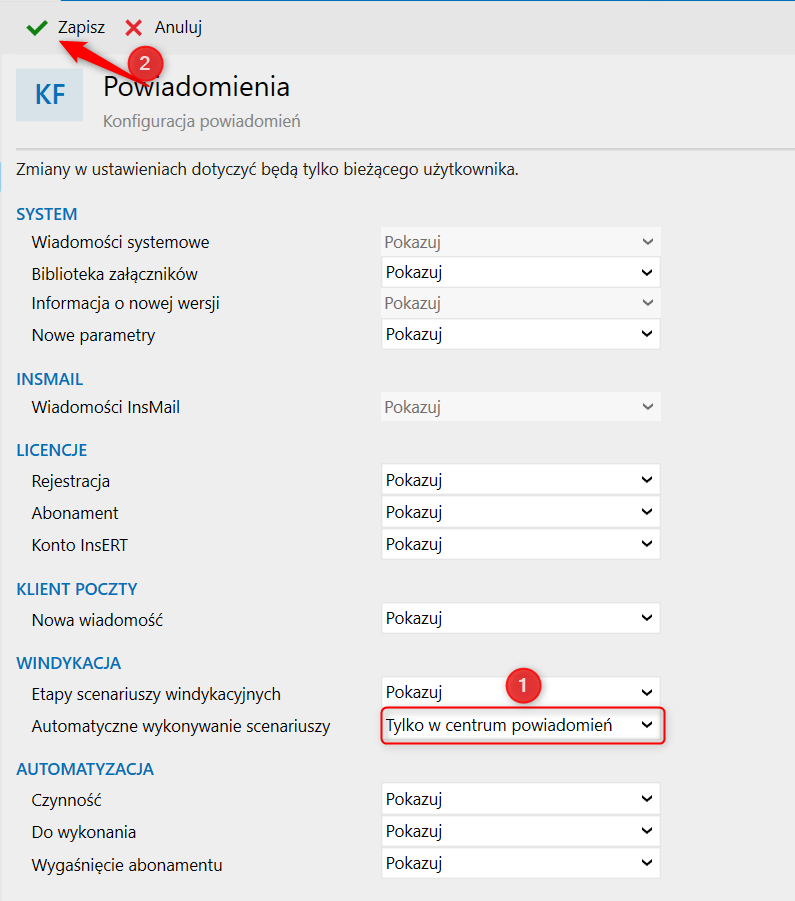Open the Do wykonania dropdown
The image size is (795, 901).
pos(520,831)
